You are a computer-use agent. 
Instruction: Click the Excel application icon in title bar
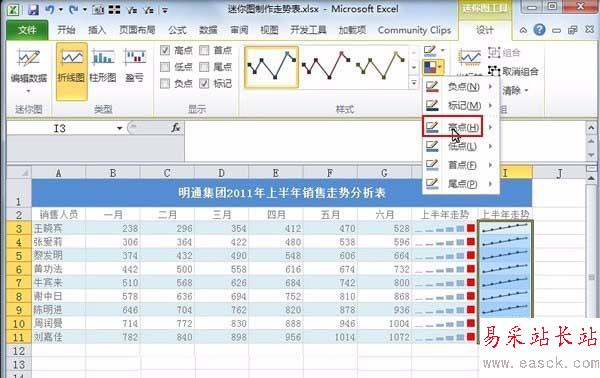[x=14, y=9]
